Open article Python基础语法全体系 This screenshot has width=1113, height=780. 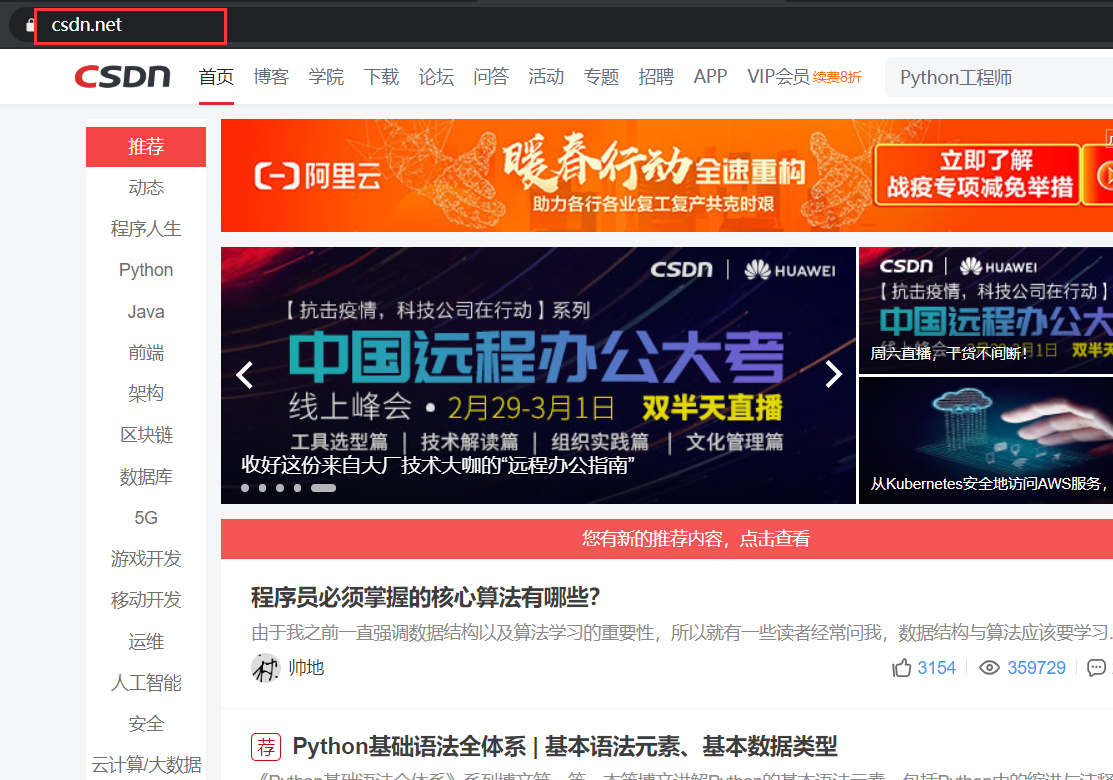click(x=565, y=747)
